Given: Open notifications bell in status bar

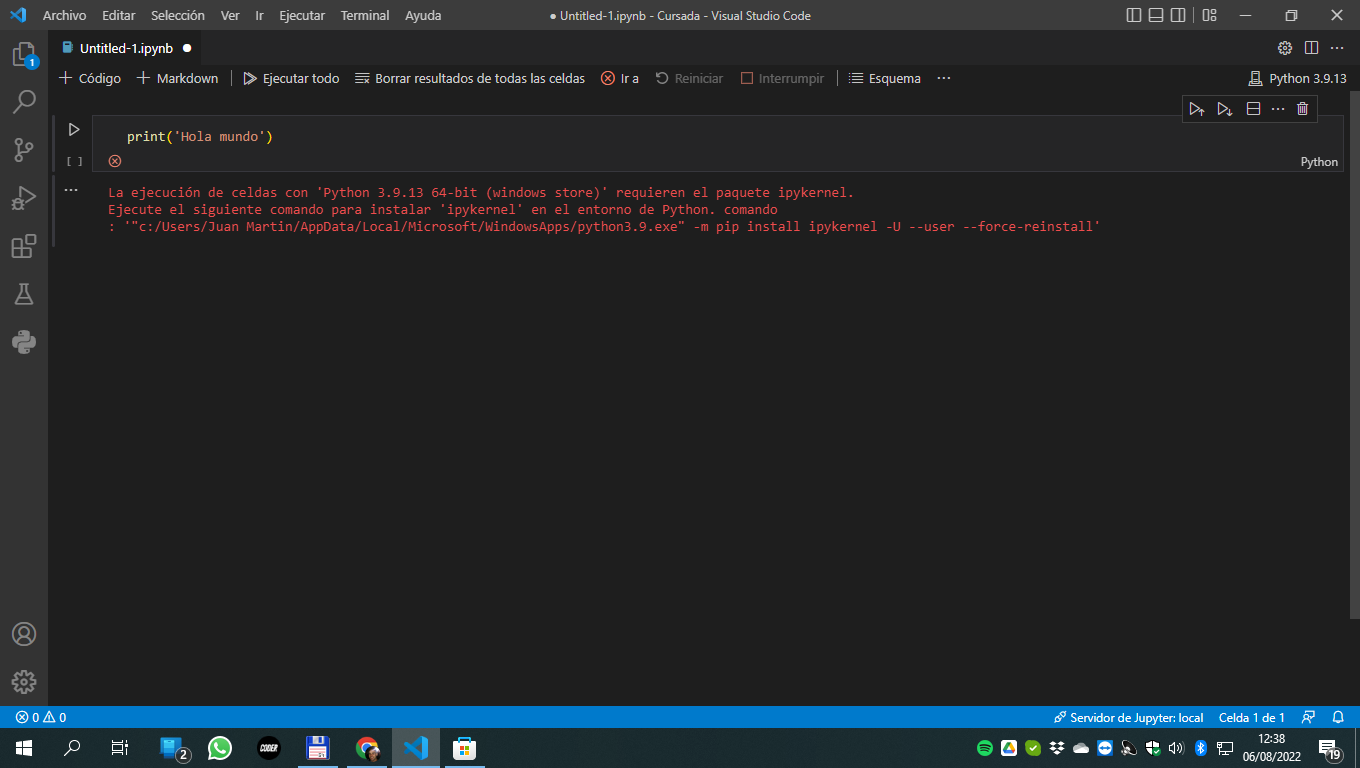Looking at the screenshot, I should coord(1338,717).
